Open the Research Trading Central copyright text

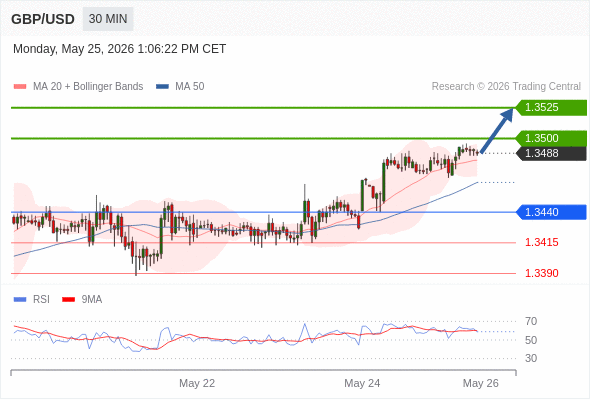pyautogui.click(x=506, y=87)
